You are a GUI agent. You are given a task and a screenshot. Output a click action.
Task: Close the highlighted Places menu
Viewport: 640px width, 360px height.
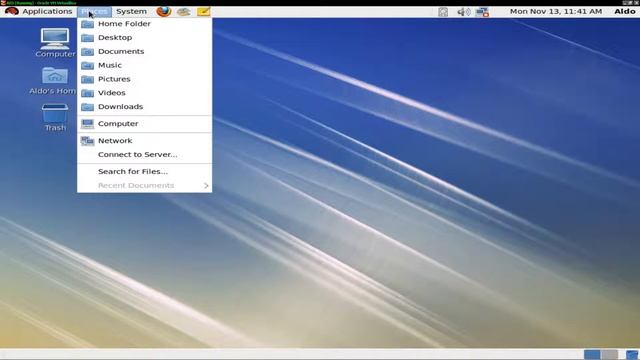click(94, 11)
